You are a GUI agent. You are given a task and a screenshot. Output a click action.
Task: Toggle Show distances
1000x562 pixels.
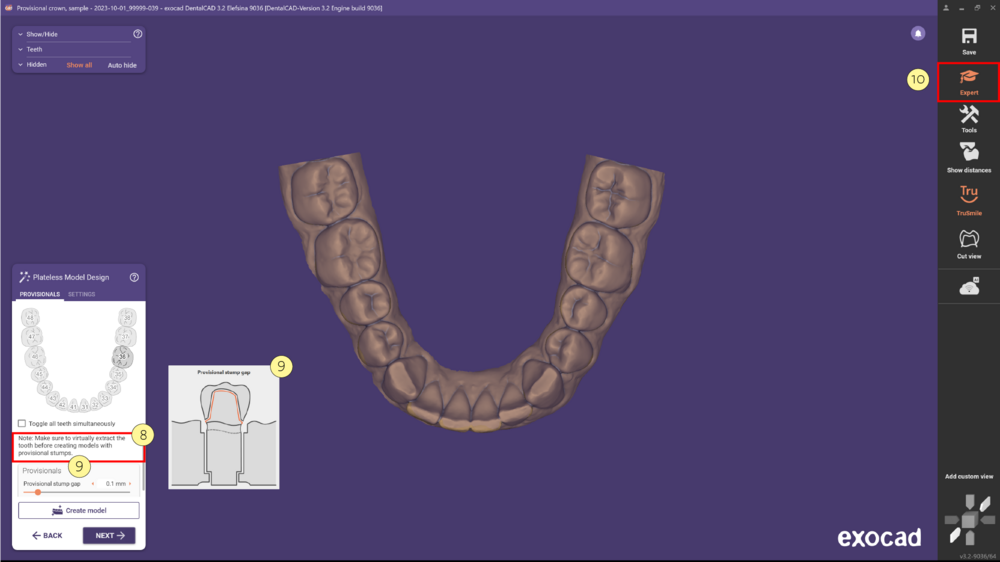(x=969, y=158)
